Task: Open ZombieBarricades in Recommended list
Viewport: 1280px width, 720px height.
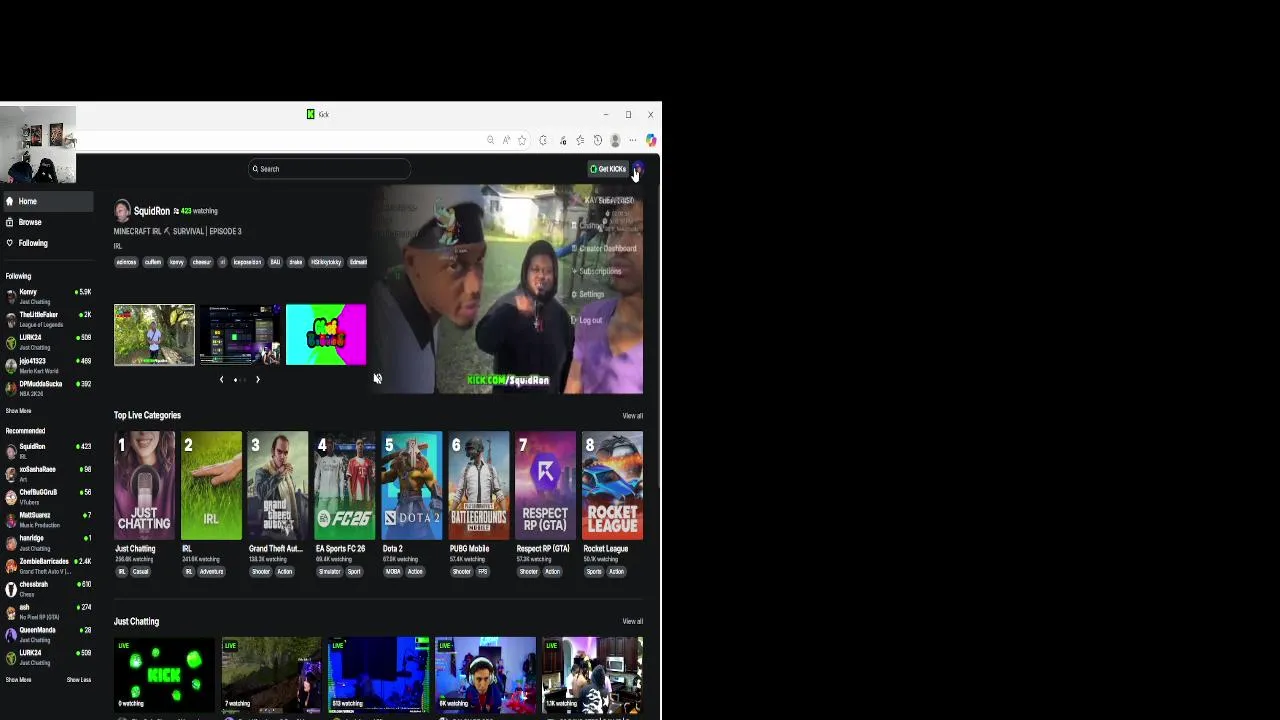Action: click(x=46, y=565)
